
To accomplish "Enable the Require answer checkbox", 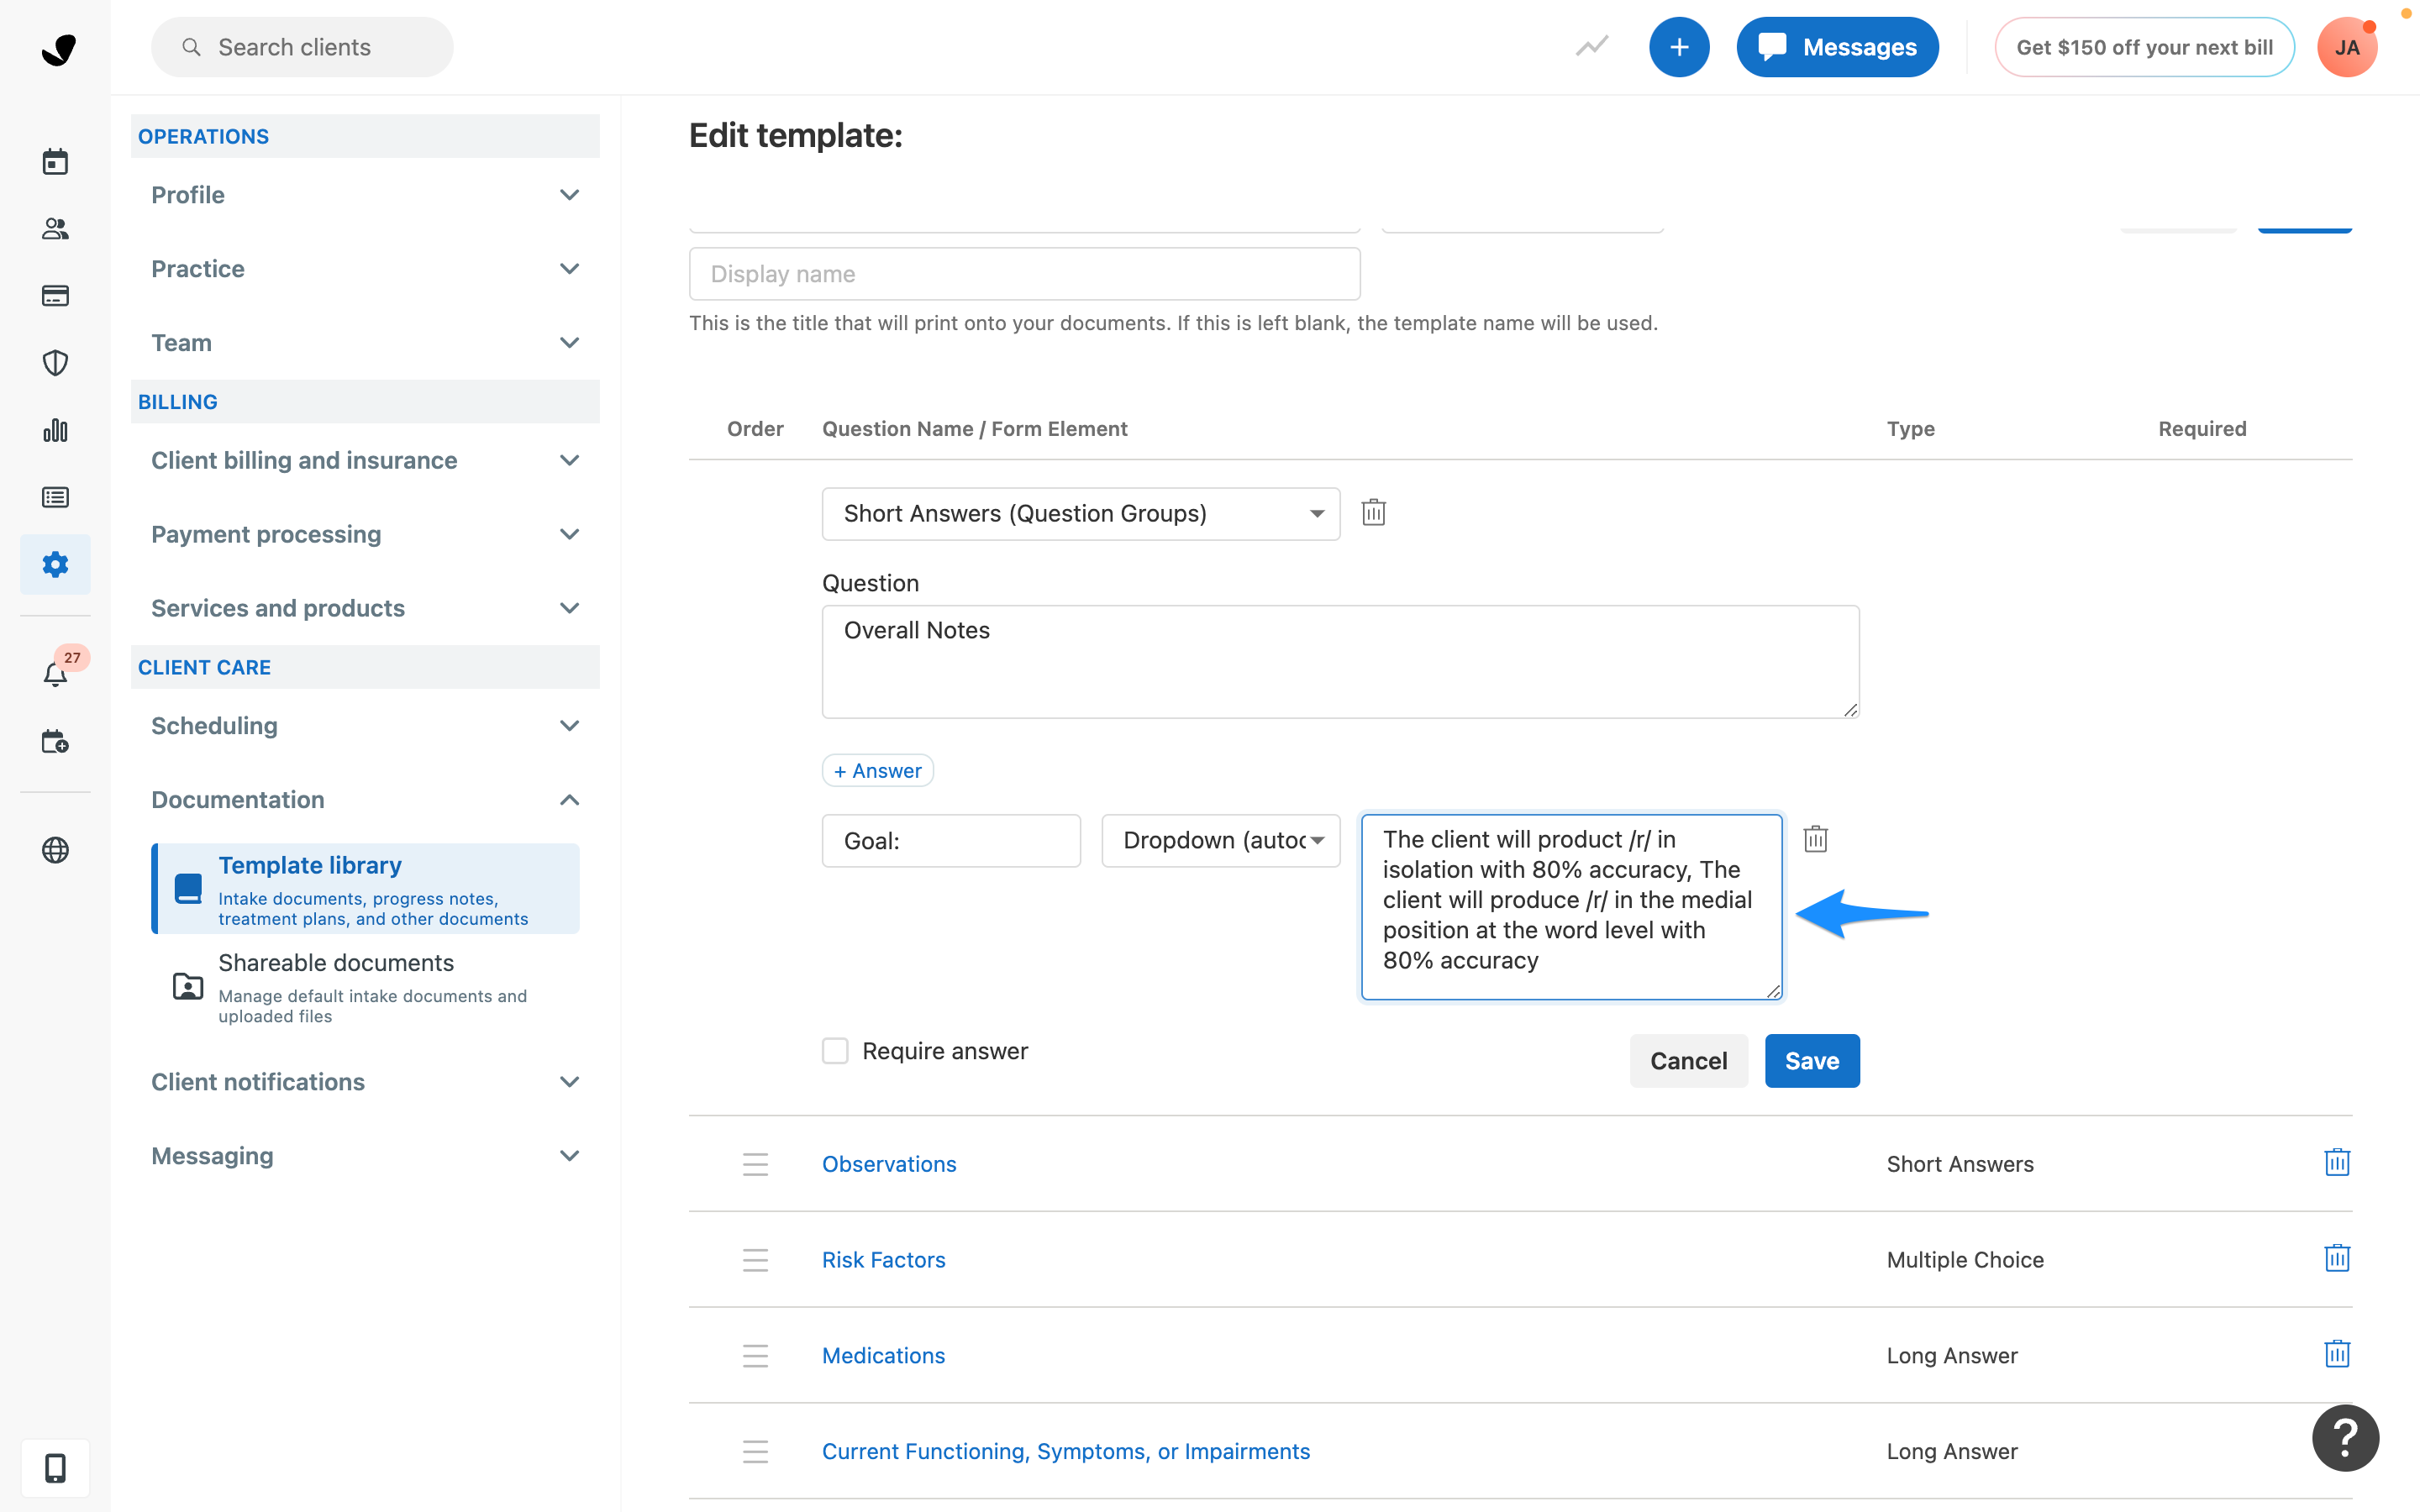I will point(835,1050).
